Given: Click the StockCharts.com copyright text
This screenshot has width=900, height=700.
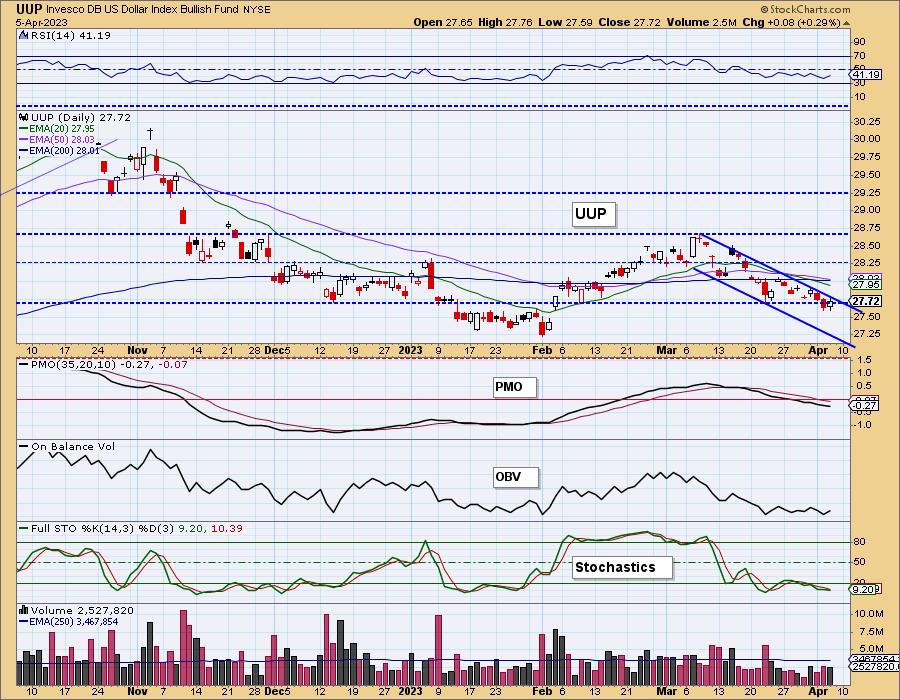Looking at the screenshot, I should (805, 9).
